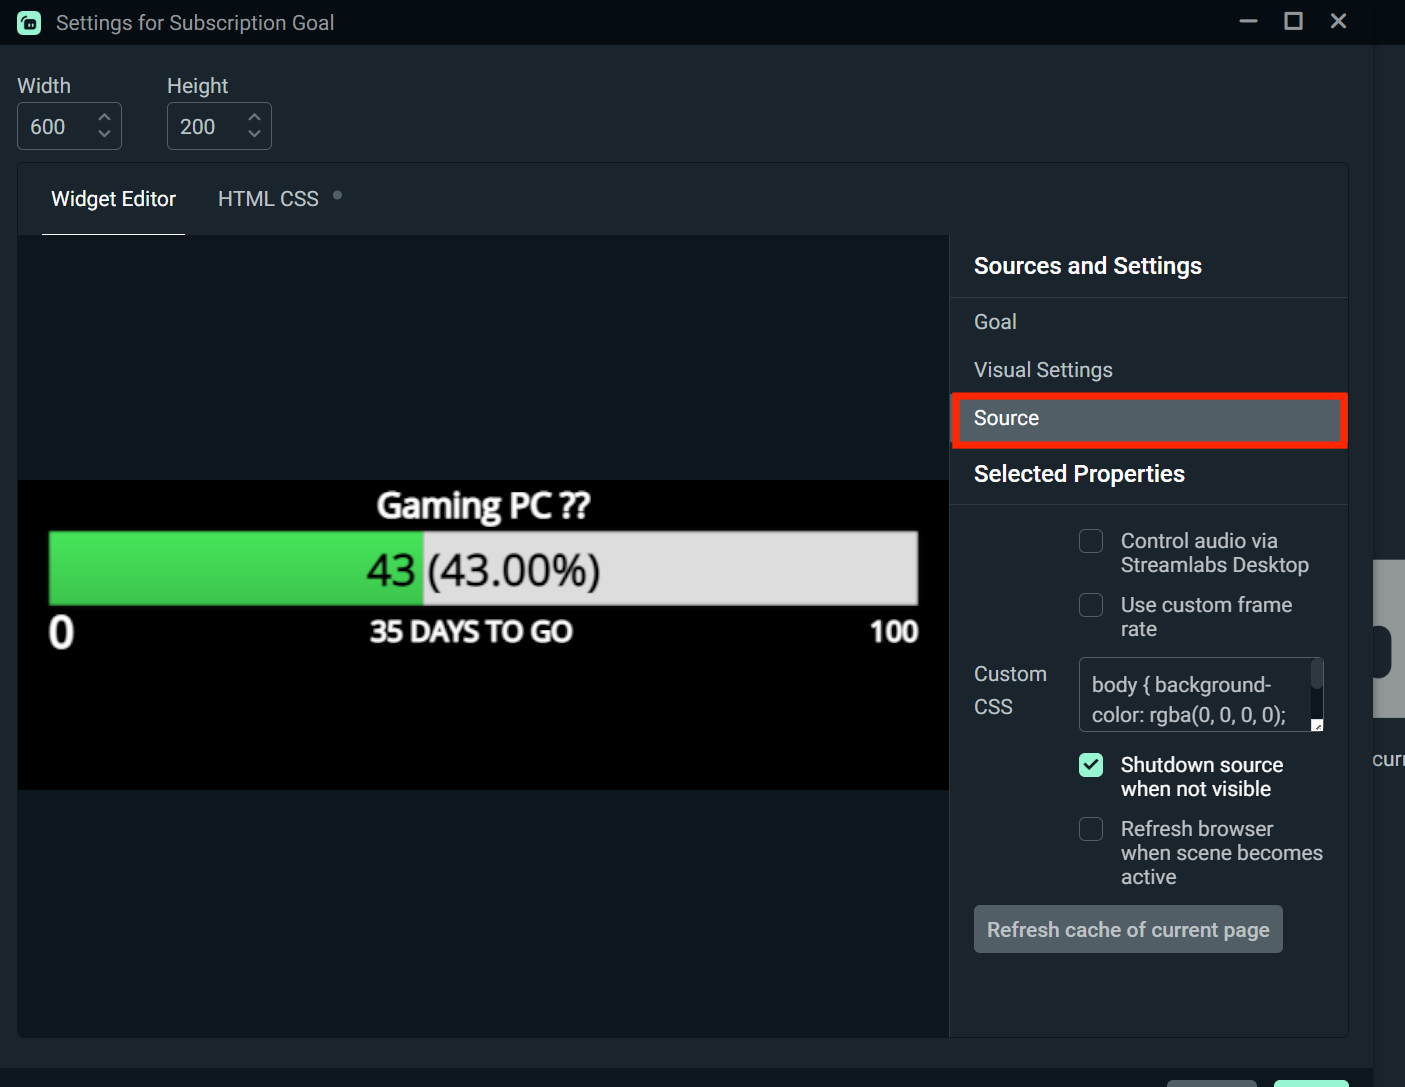The height and width of the screenshot is (1087, 1405).
Task: Click the Streamlabs logo in the title bar
Action: tap(28, 22)
